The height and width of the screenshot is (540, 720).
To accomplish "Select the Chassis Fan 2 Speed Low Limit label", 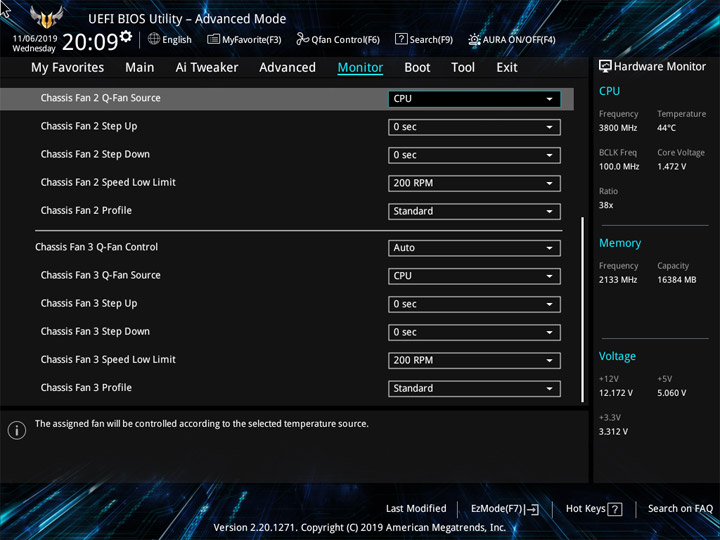I will point(108,182).
